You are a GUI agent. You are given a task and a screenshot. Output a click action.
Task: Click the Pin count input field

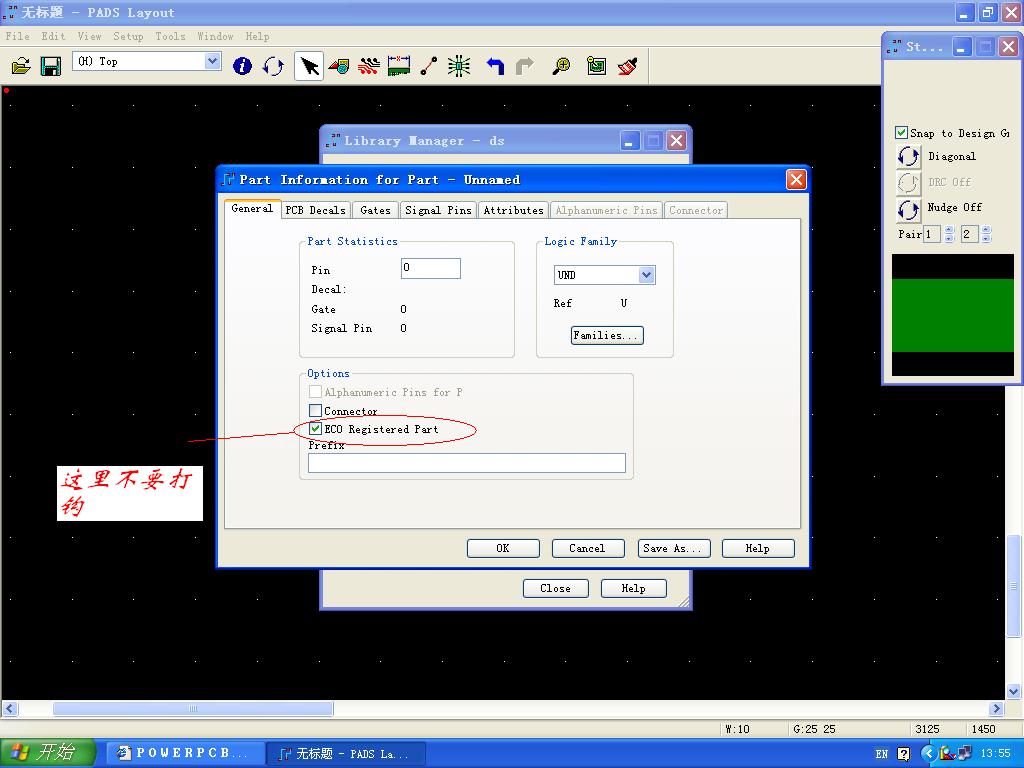click(430, 268)
